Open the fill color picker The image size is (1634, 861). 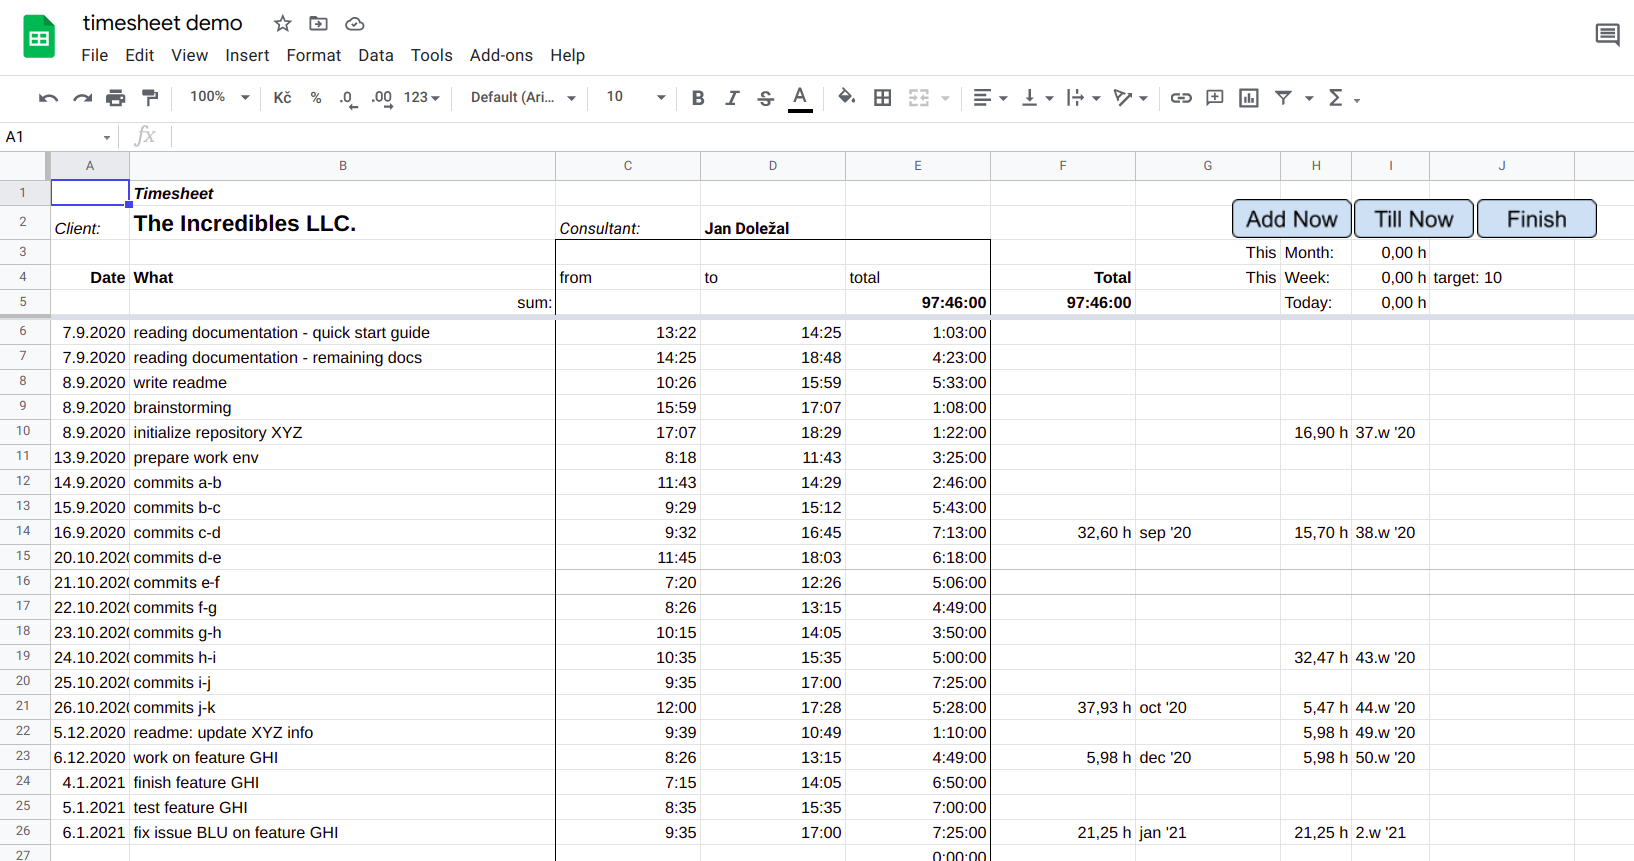pyautogui.click(x=847, y=97)
